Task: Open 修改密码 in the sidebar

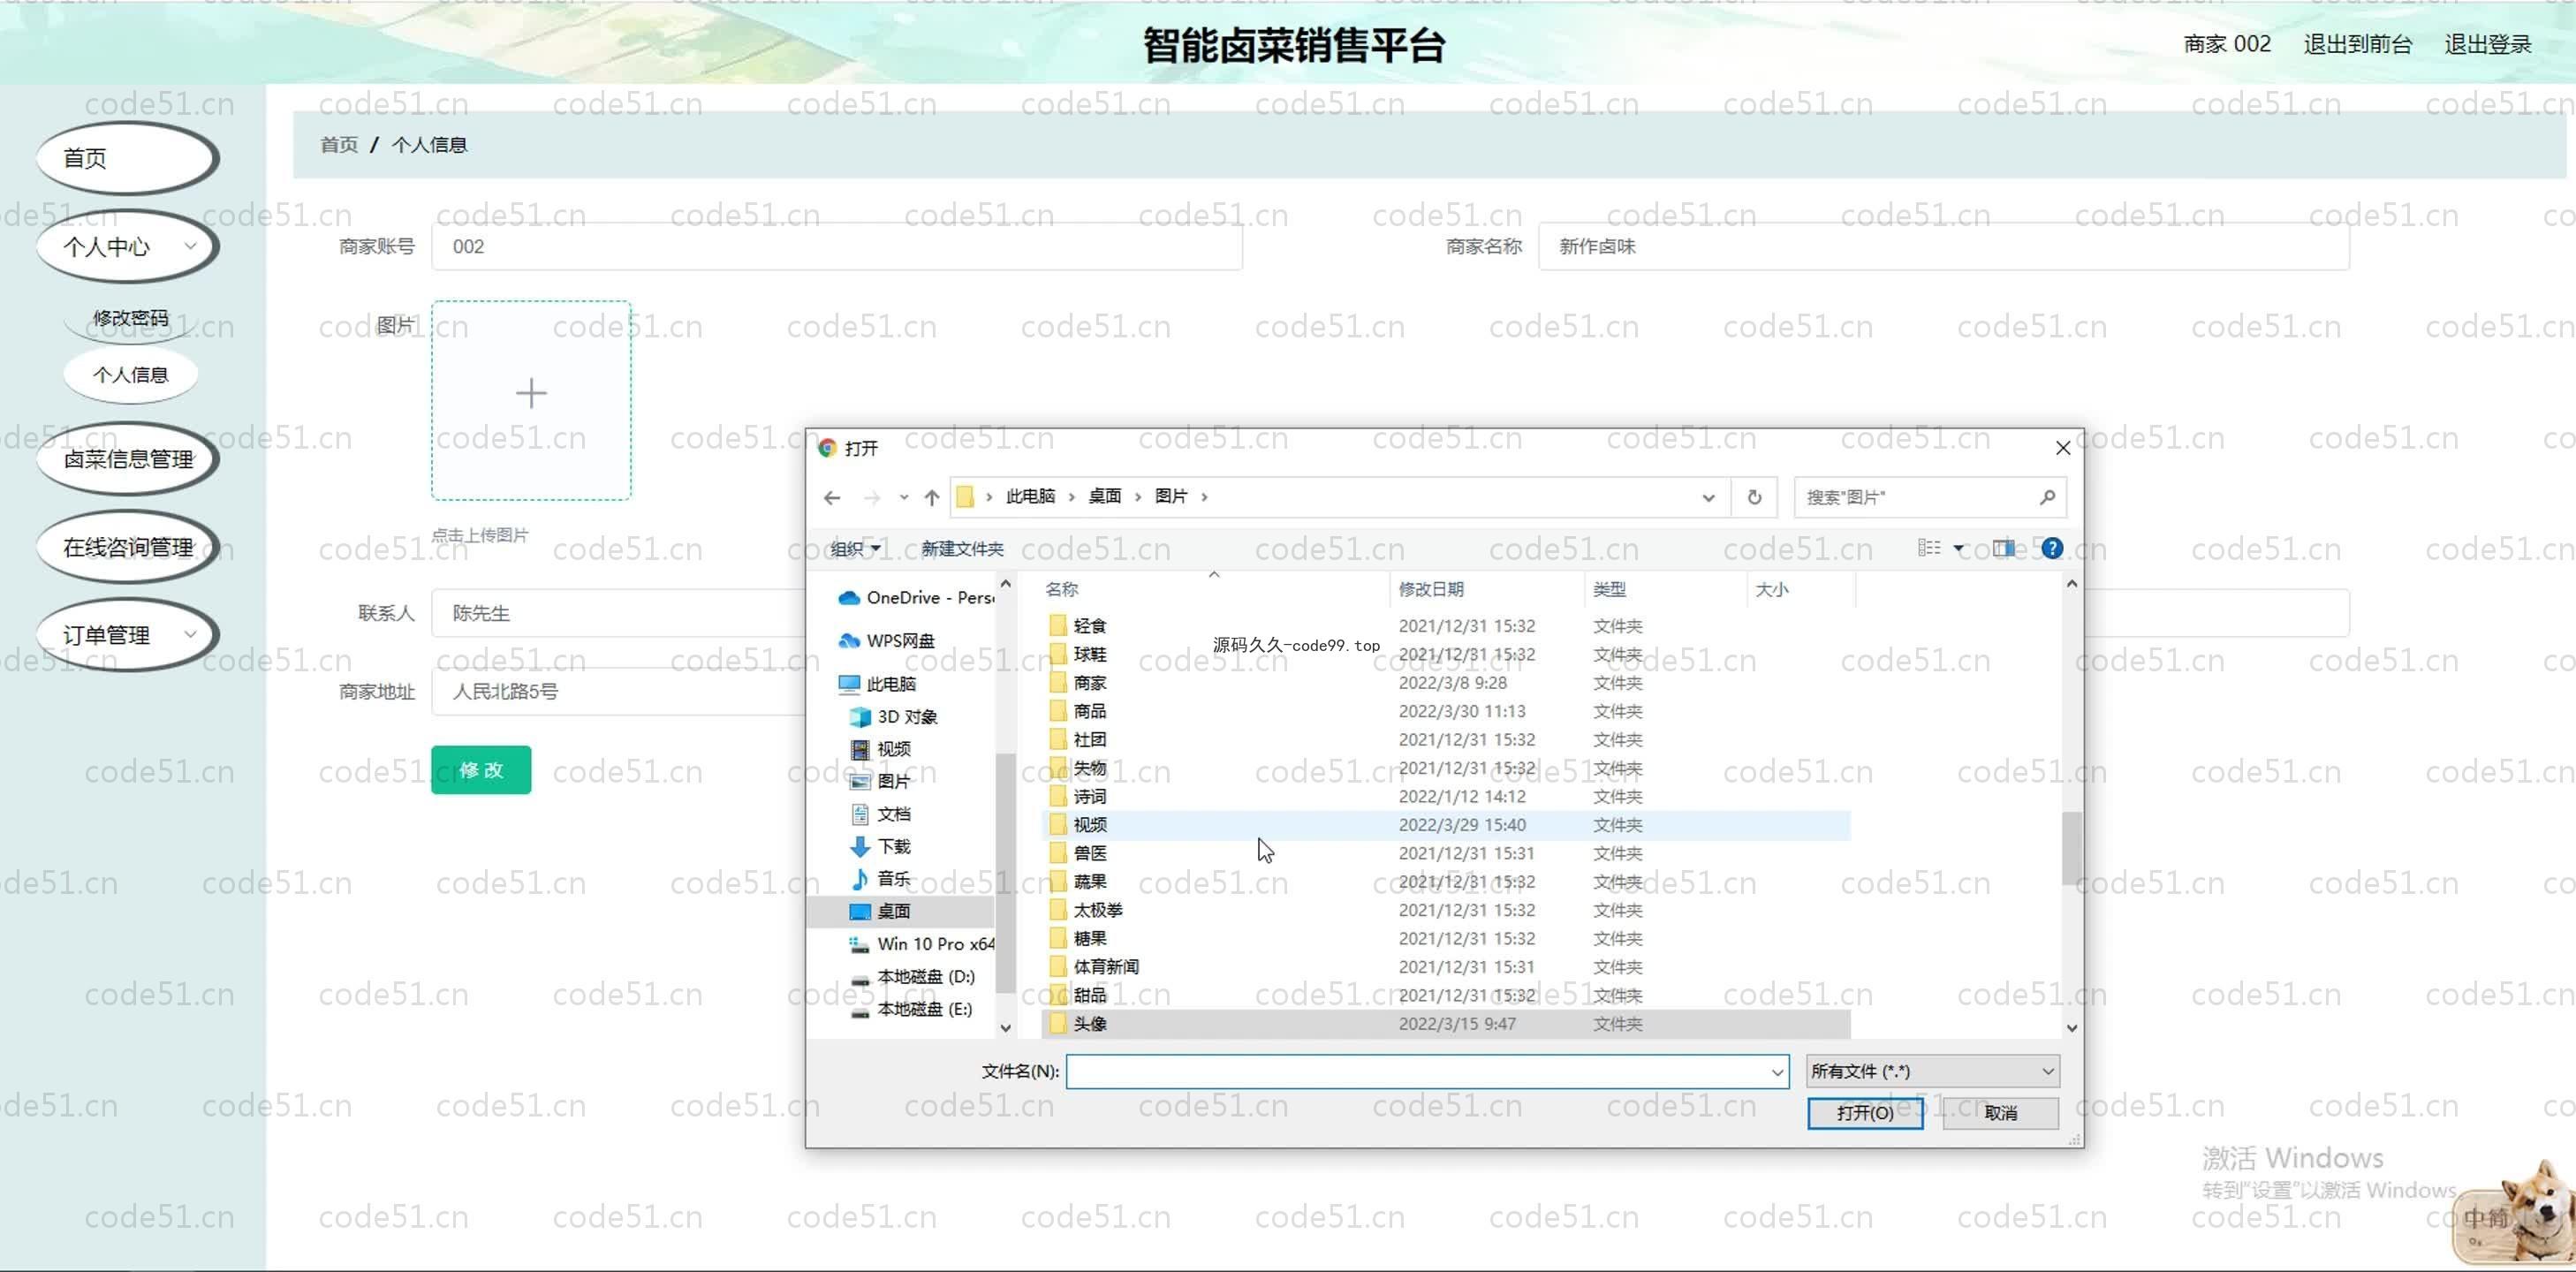Action: (x=130, y=318)
